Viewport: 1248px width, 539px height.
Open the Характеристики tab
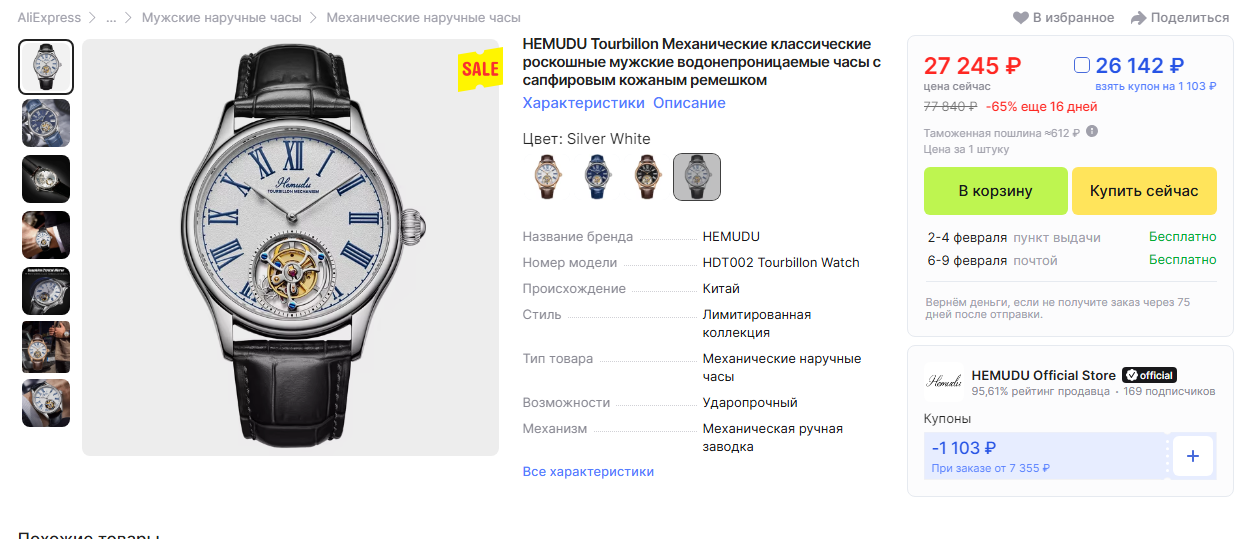point(583,103)
